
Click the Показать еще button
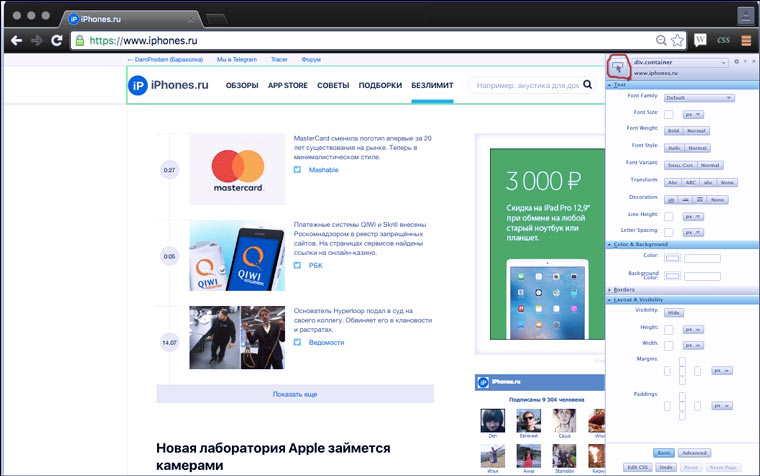click(295, 394)
